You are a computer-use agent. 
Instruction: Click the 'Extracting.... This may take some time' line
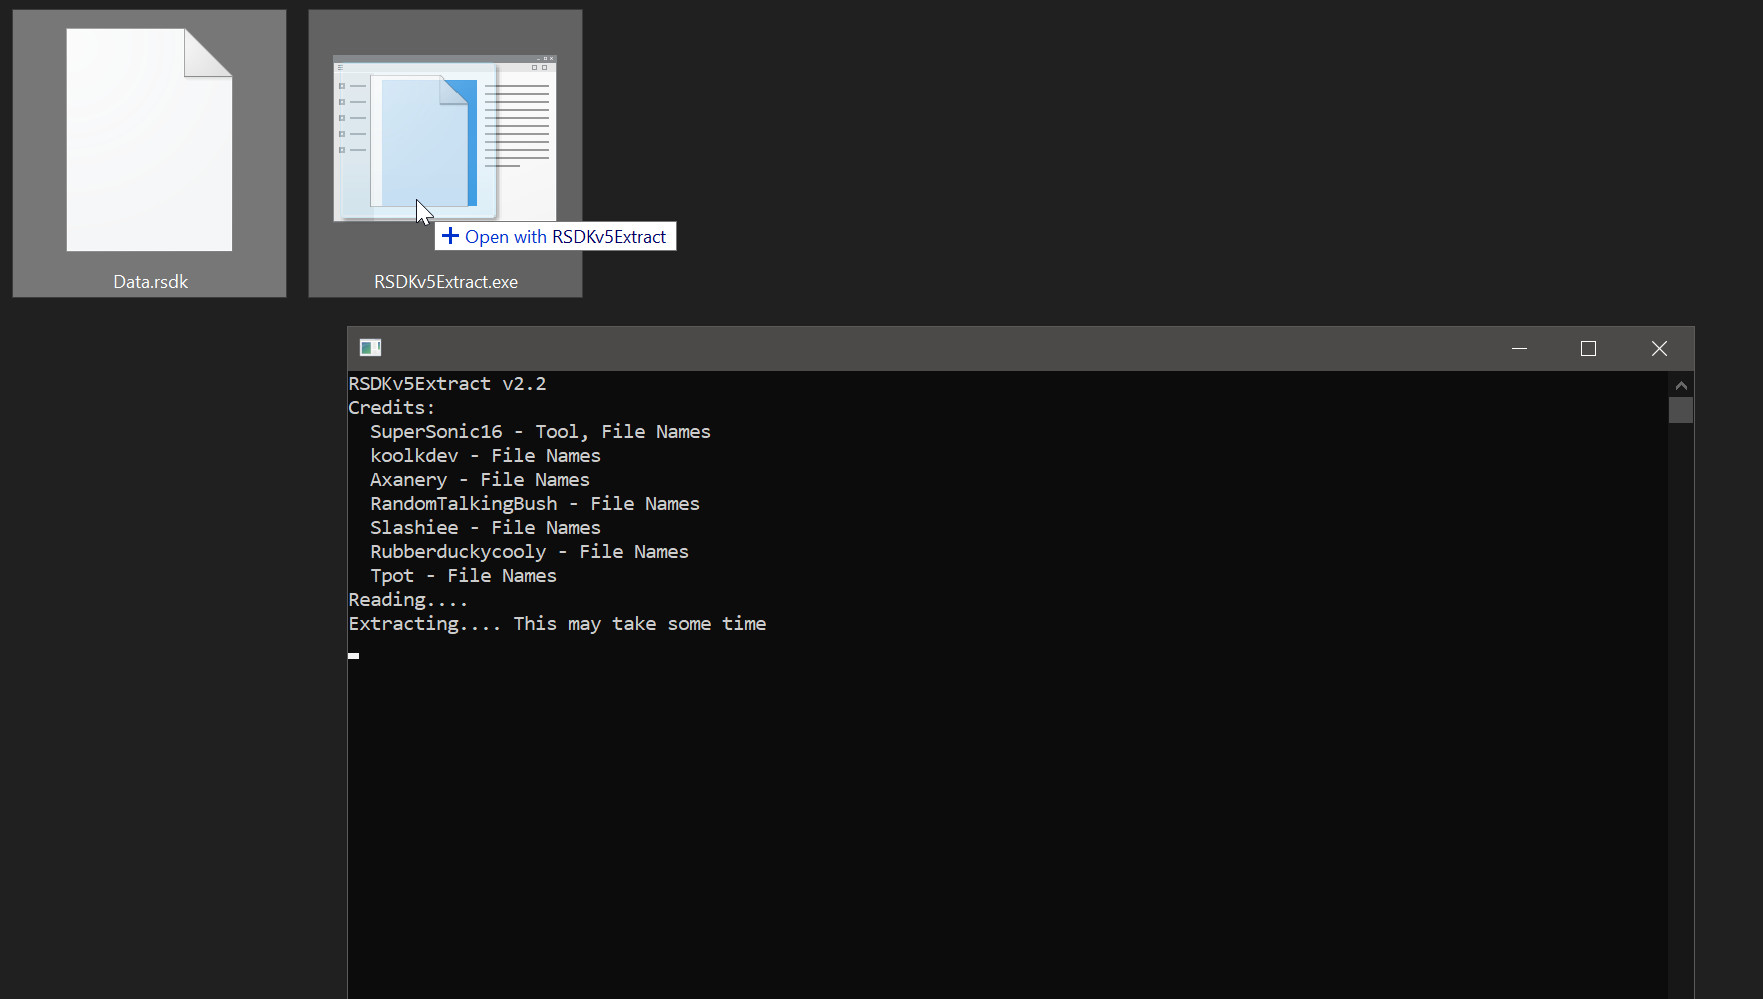point(557,624)
